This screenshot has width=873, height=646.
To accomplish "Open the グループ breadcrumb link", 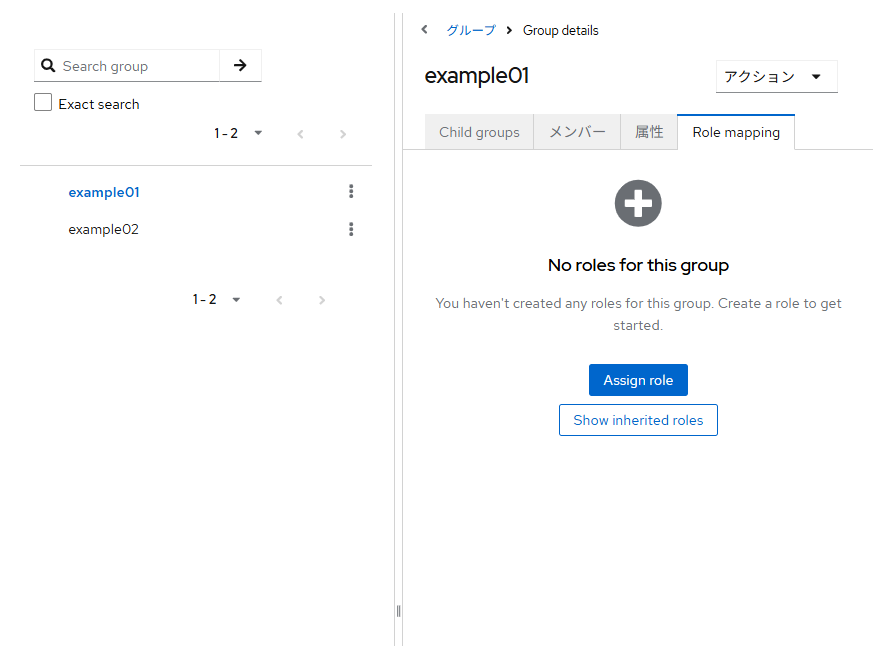I will click(x=471, y=30).
